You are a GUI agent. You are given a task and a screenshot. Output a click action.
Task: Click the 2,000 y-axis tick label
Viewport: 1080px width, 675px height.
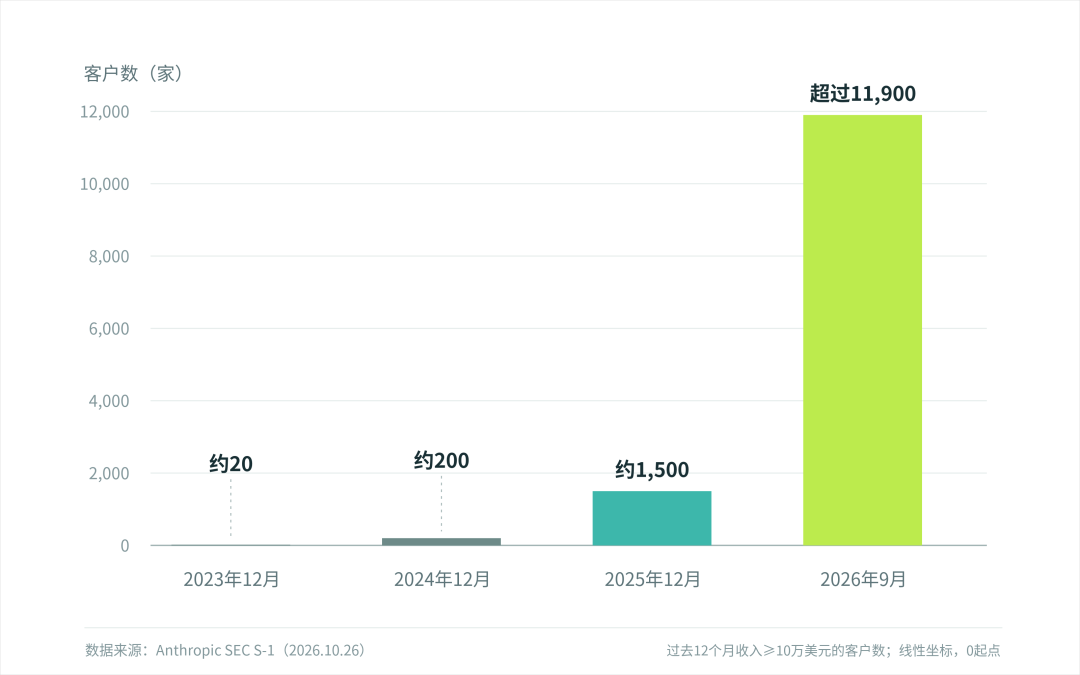point(109,473)
